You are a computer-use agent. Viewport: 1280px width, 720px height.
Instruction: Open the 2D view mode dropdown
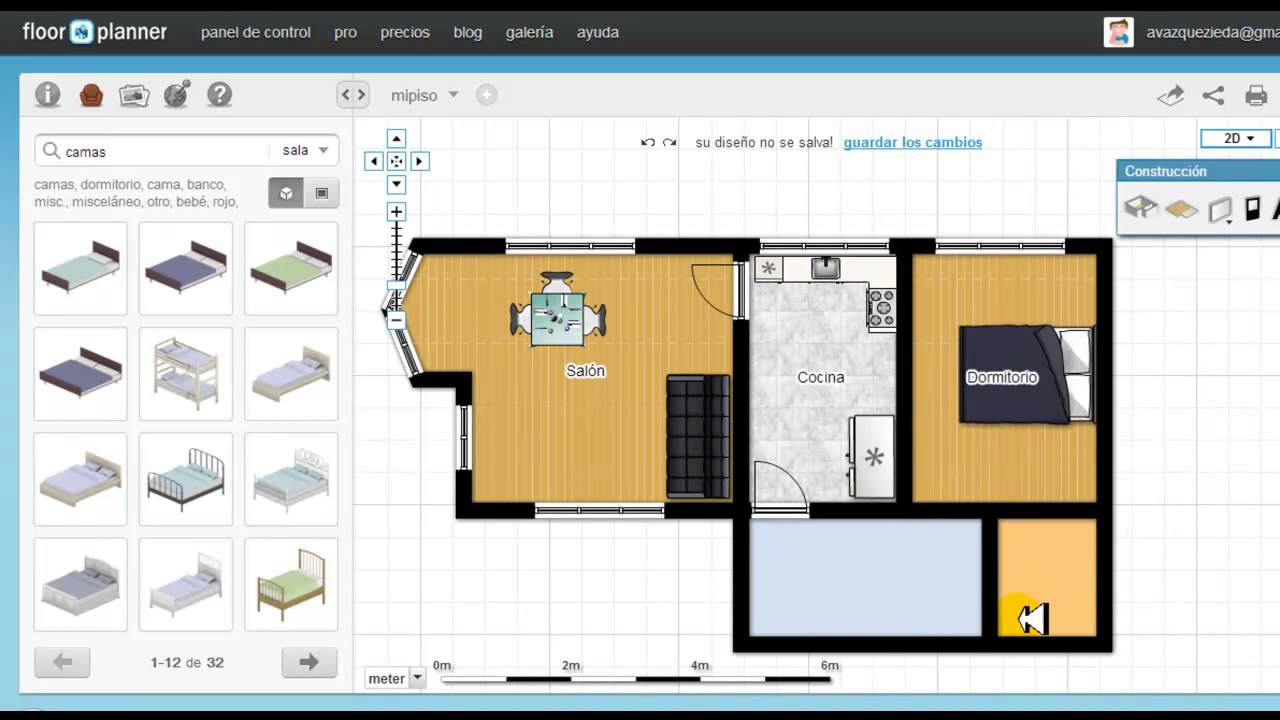pos(1235,138)
